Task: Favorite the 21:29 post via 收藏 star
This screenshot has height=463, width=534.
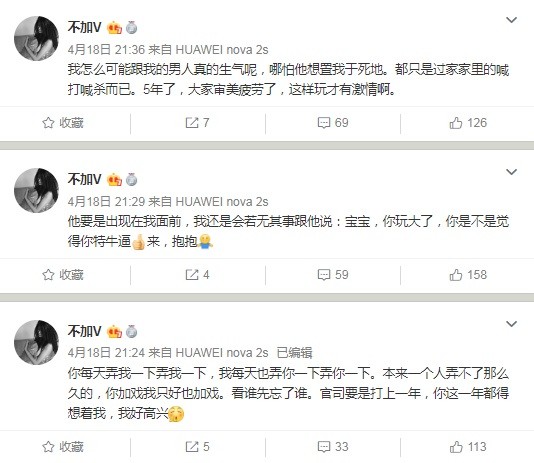Action: 63,275
